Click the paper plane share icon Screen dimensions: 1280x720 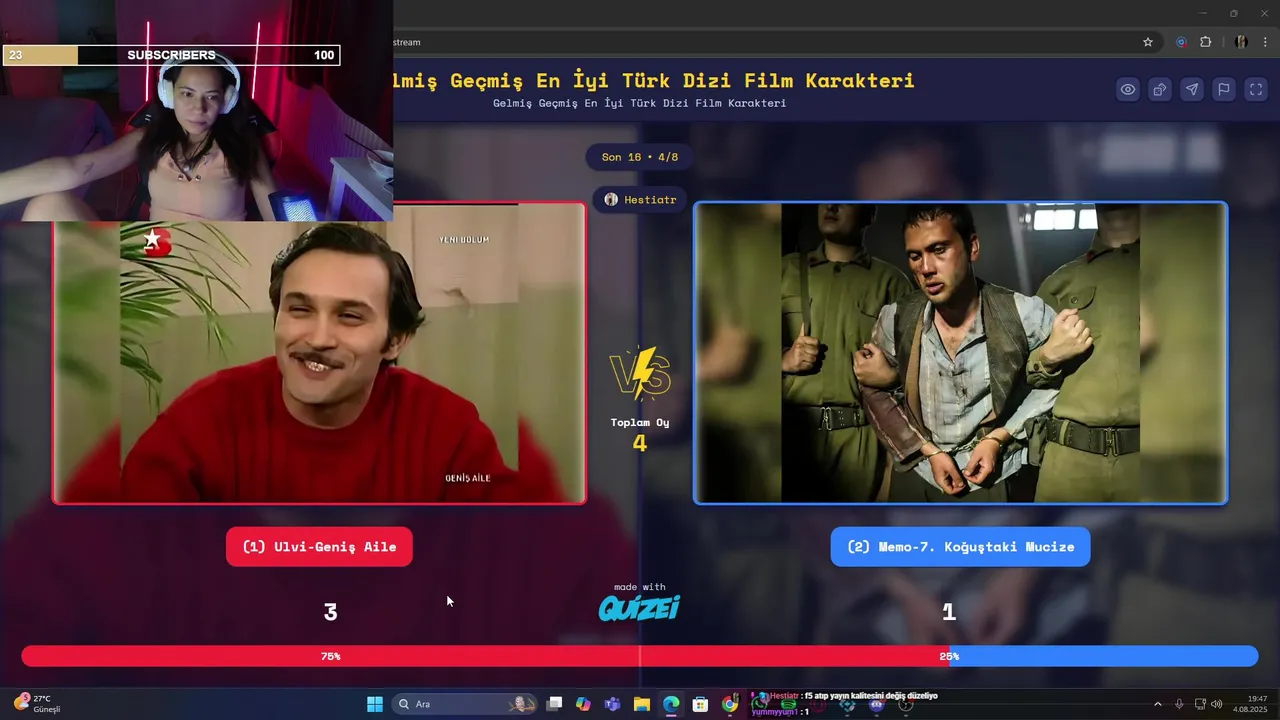coord(1192,89)
